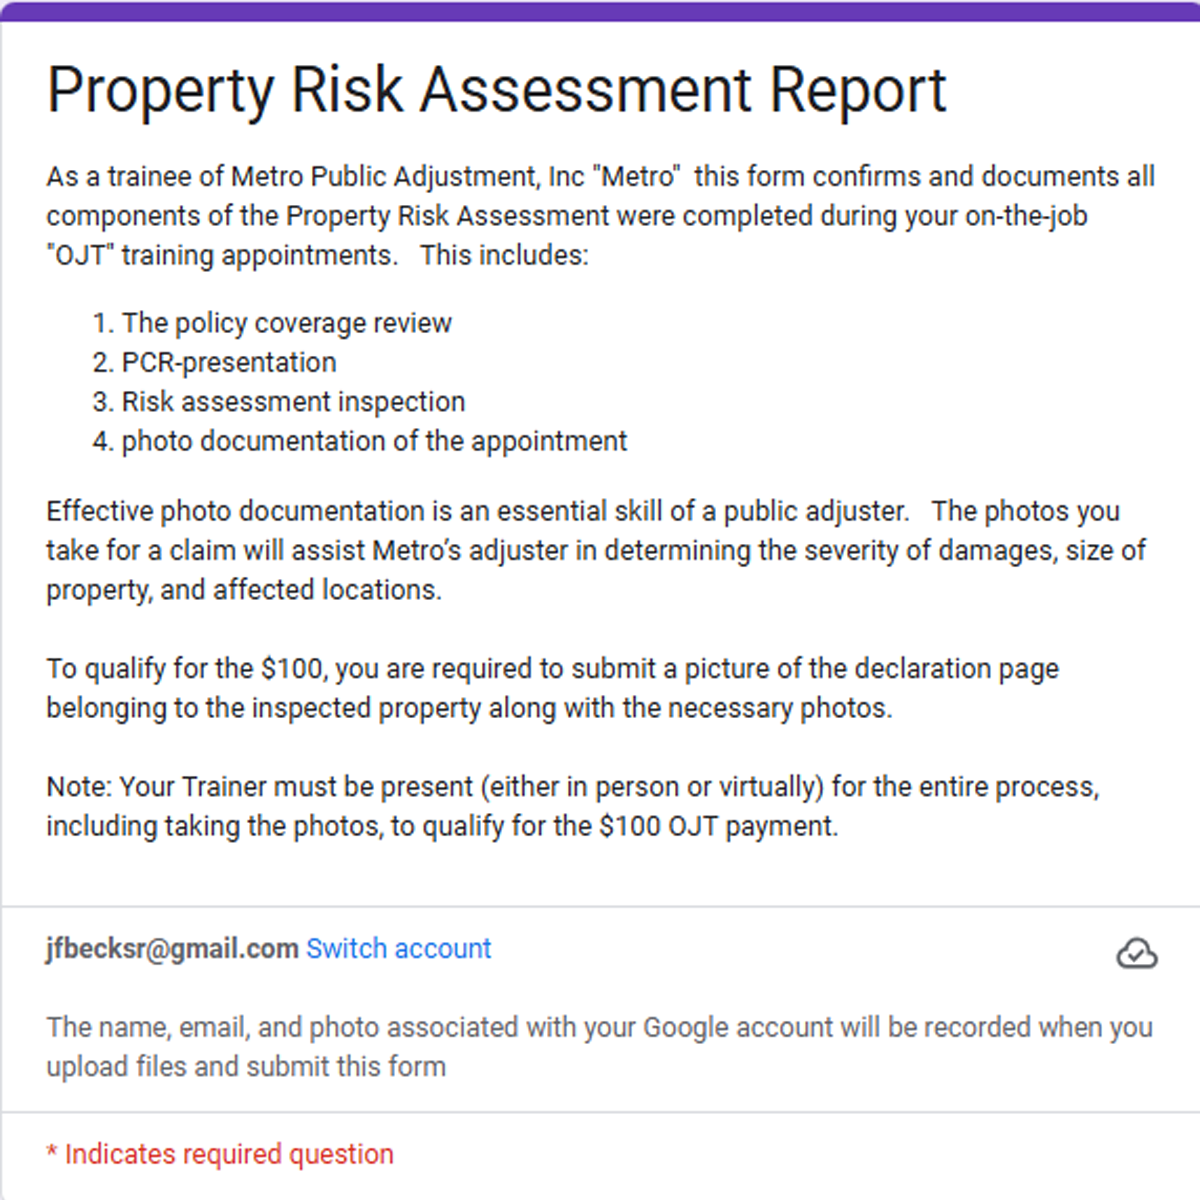This screenshot has width=1200, height=1200.
Task: Click list item 'The policy coverage review'
Action: coord(286,323)
